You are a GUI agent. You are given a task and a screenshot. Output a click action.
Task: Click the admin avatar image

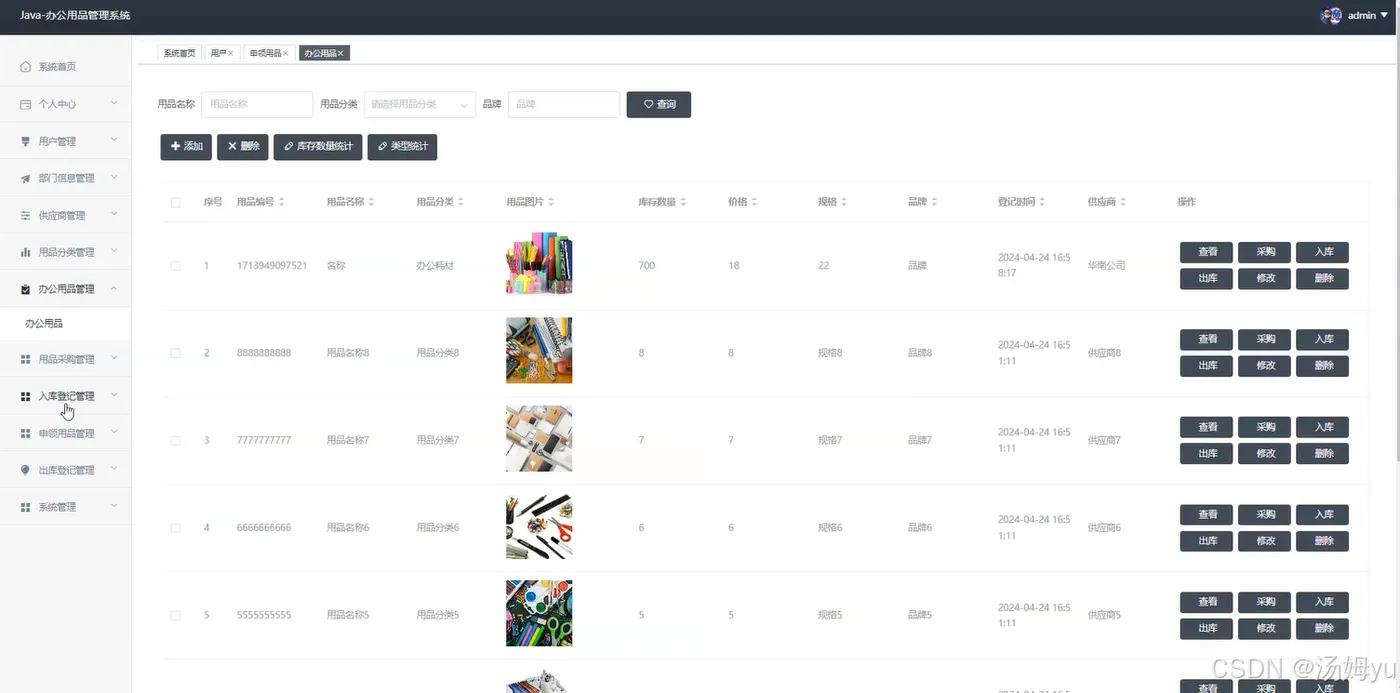[x=1331, y=15]
